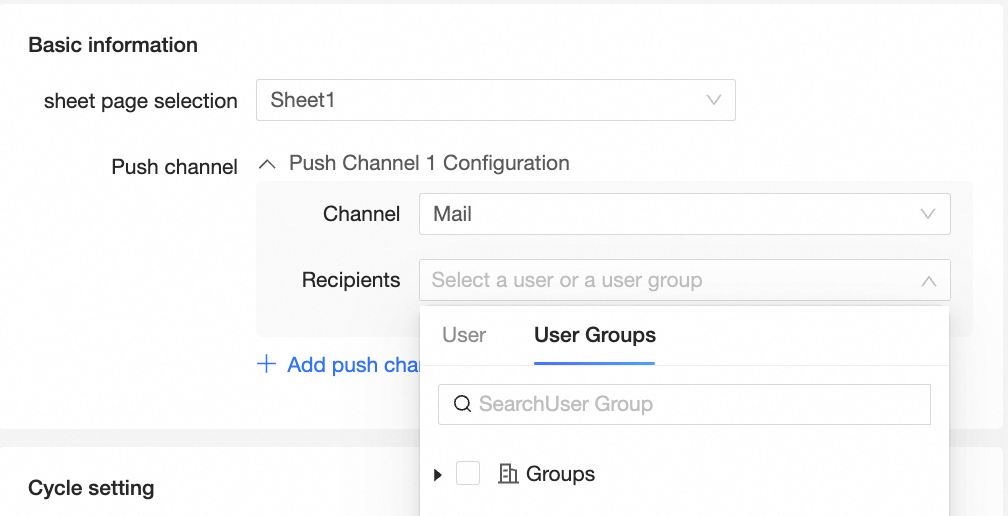Click the plus icon beside Add push channel
Viewport: 1008px width, 516px height.
point(266,365)
